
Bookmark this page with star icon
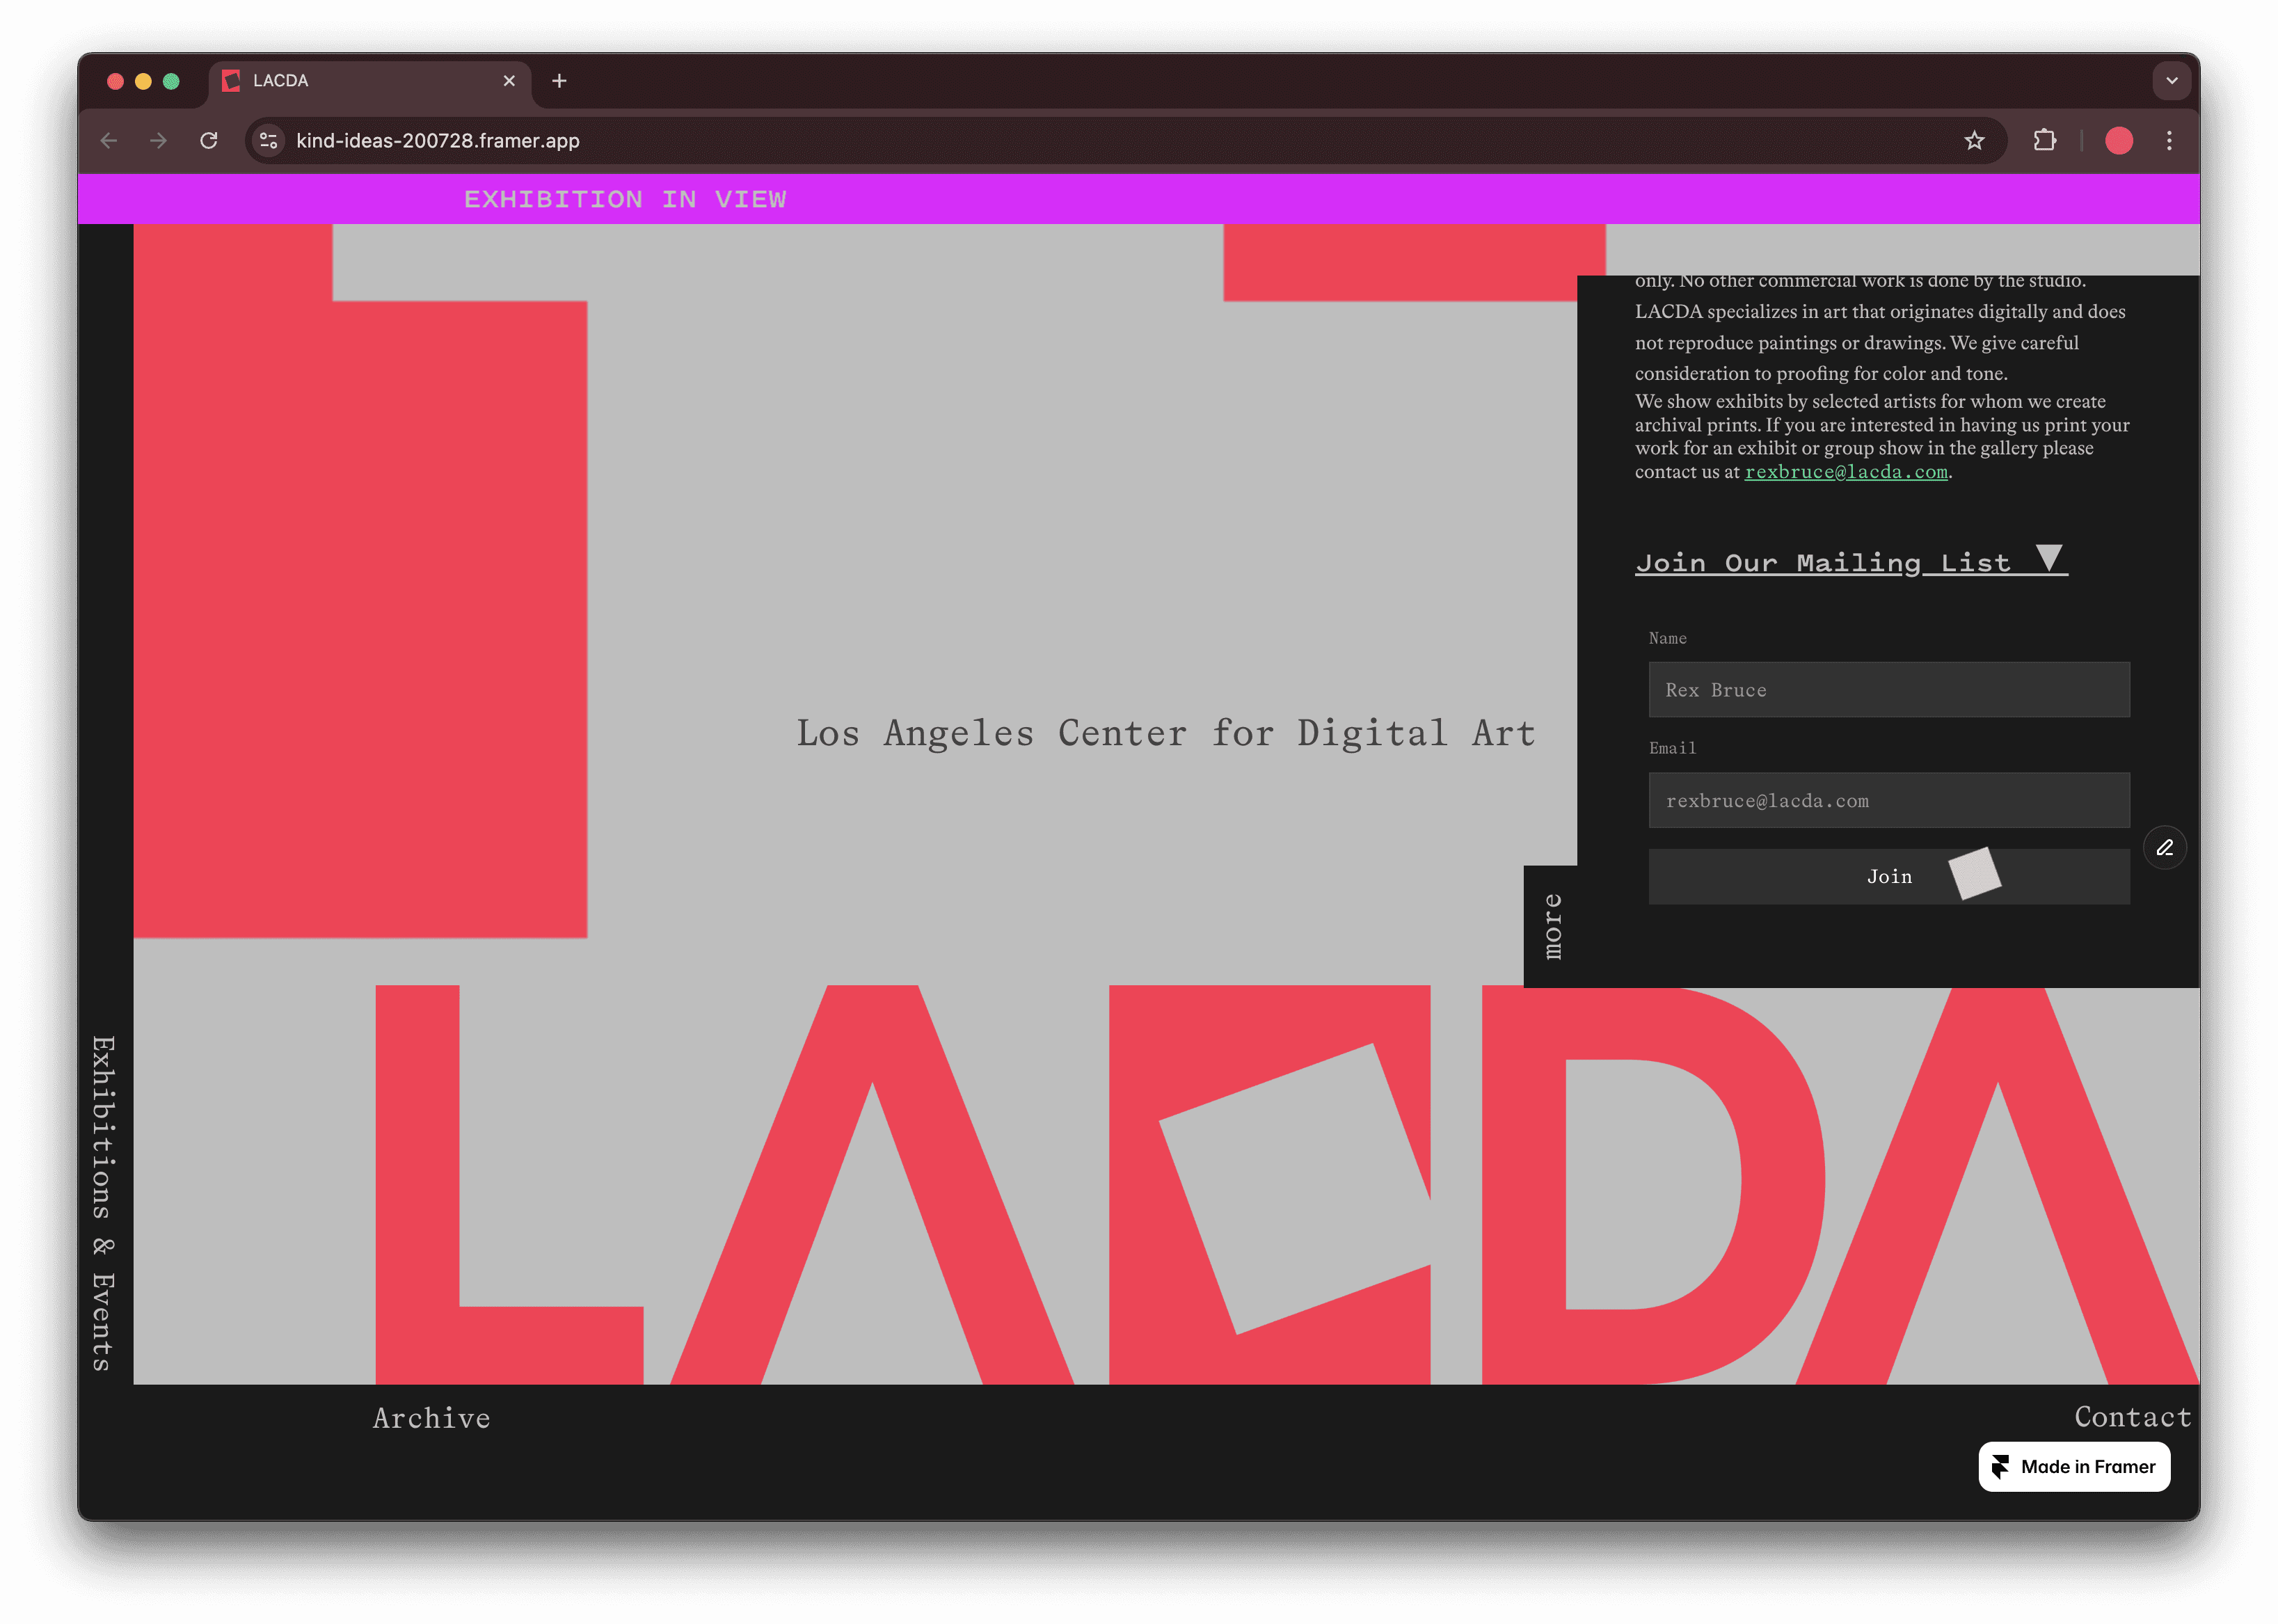coord(1974,141)
